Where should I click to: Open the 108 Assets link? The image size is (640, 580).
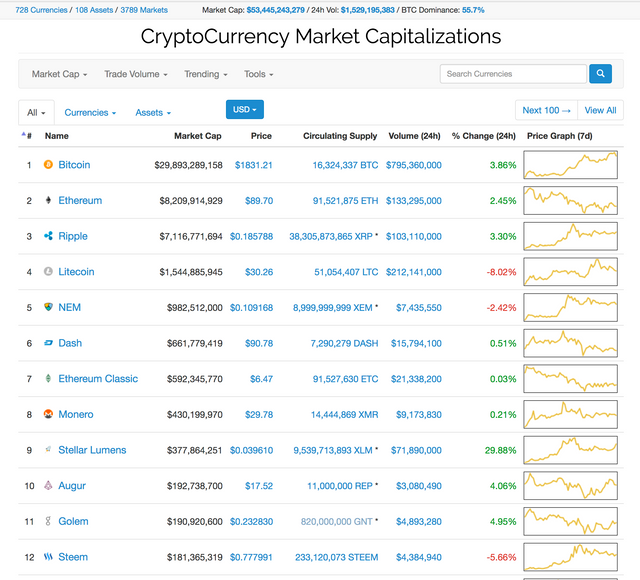94,10
